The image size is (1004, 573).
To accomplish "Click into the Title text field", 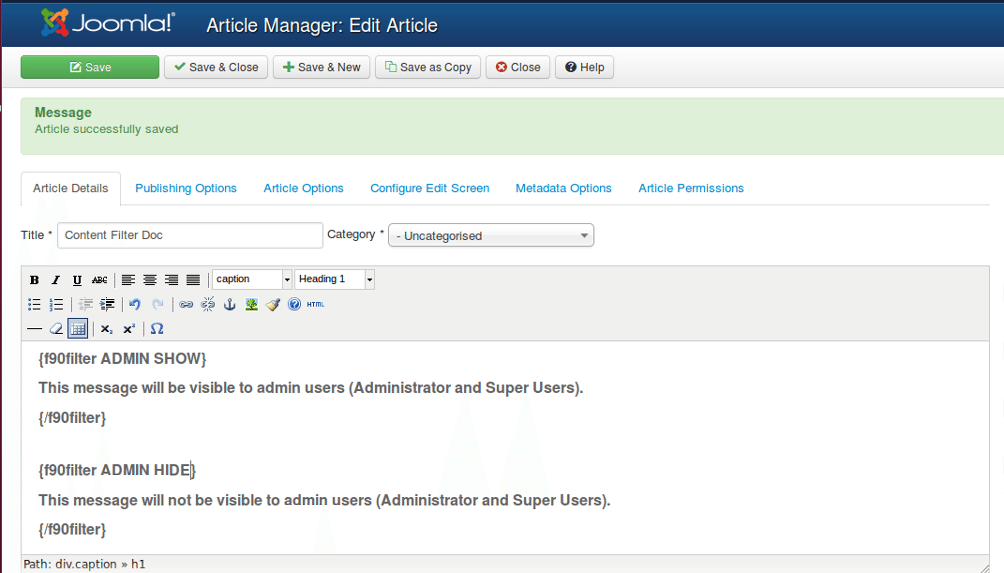I will pos(190,235).
